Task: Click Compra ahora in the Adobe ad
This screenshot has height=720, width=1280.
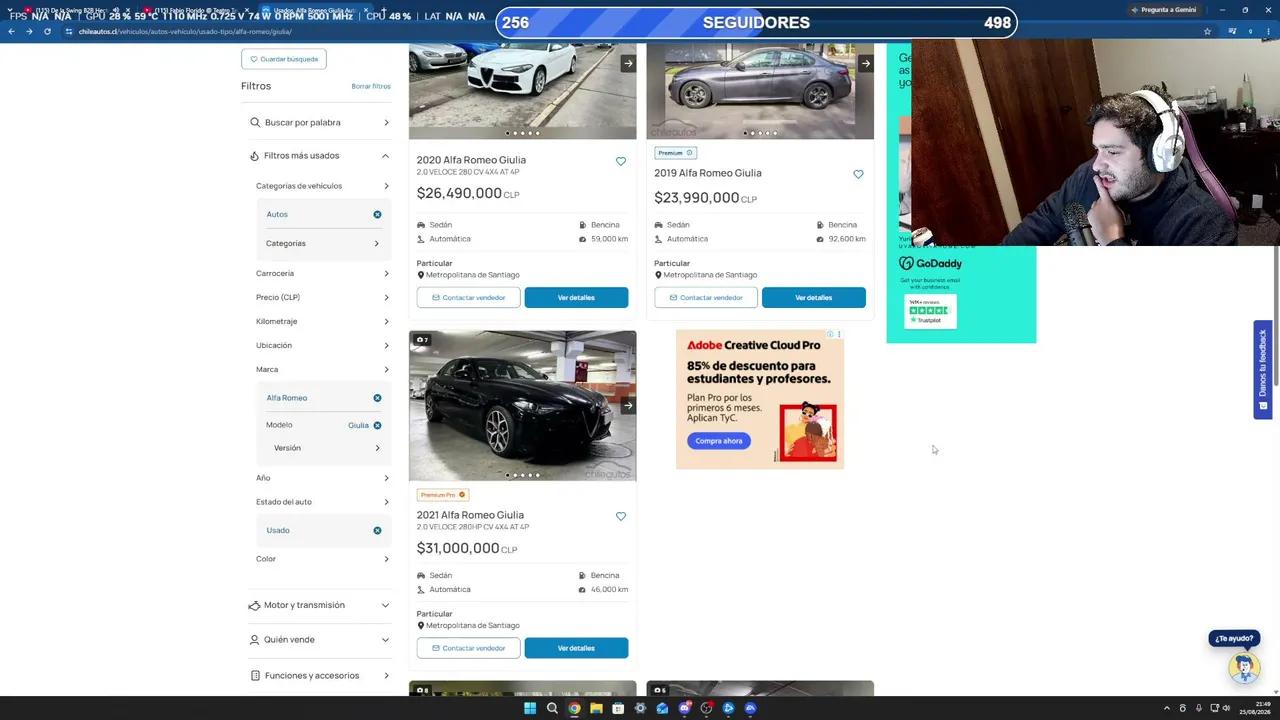Action: coord(719,441)
